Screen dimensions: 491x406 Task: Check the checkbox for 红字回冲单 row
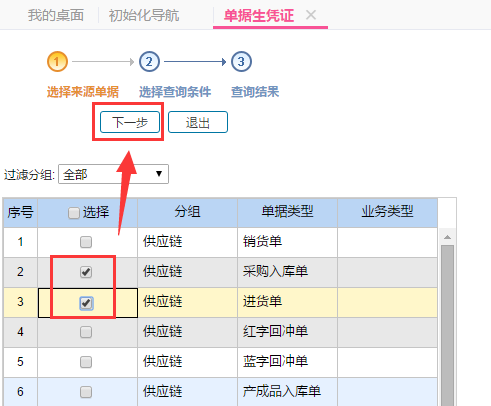pyautogui.click(x=86, y=332)
